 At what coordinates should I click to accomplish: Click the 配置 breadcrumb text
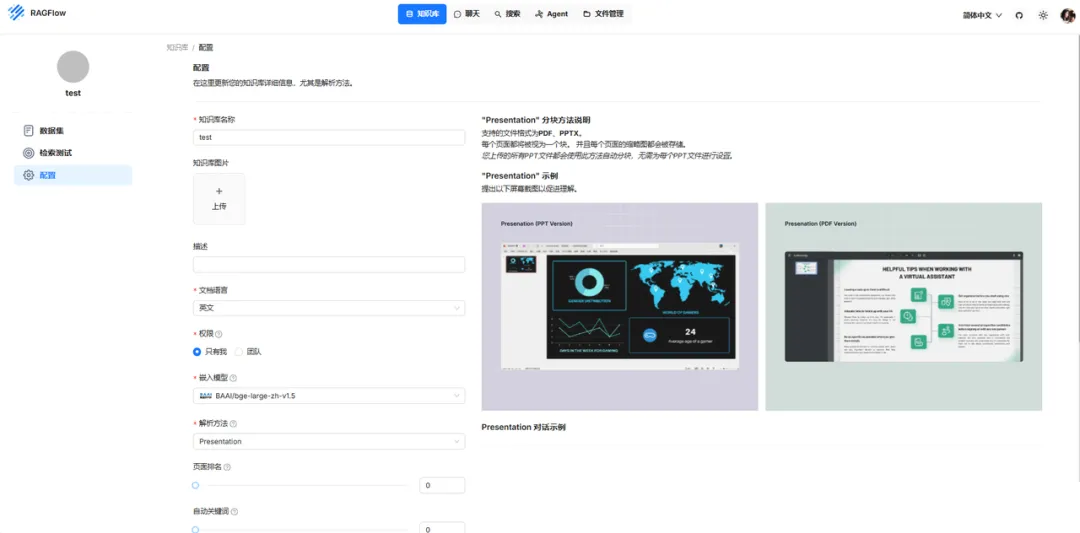tap(206, 48)
